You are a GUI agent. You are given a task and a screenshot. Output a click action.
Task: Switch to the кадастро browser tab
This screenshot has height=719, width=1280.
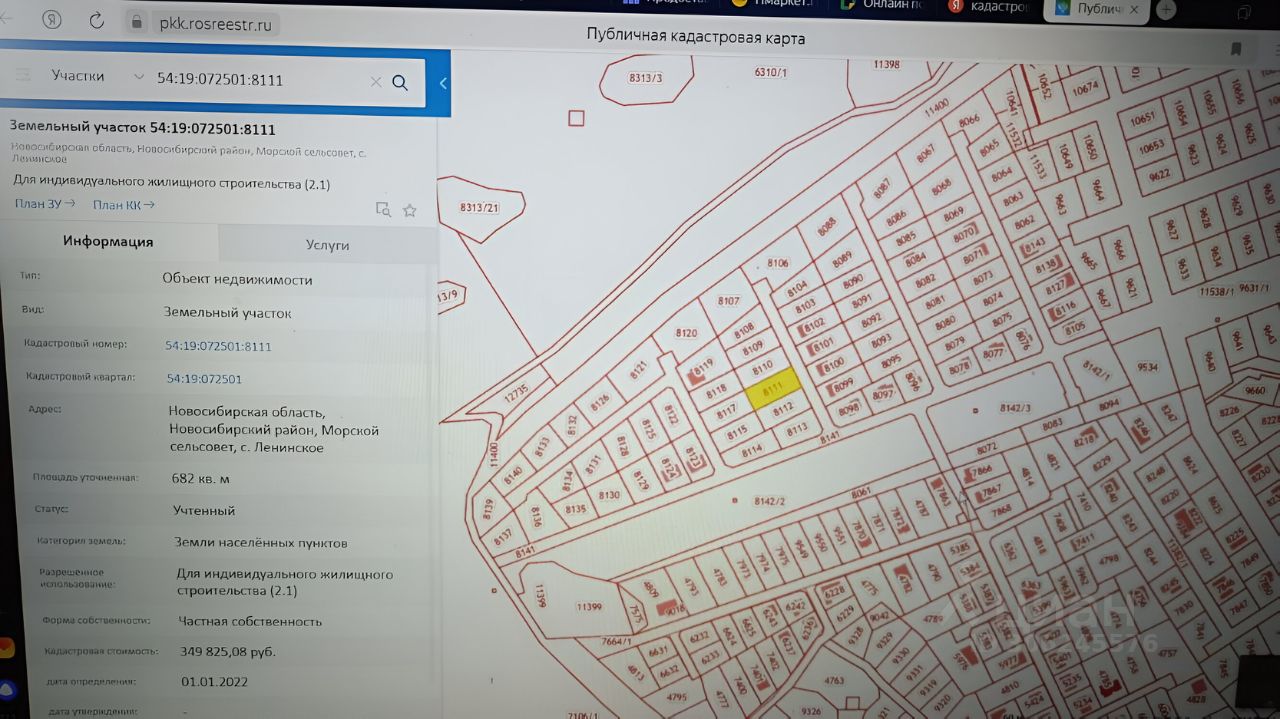(x=990, y=7)
